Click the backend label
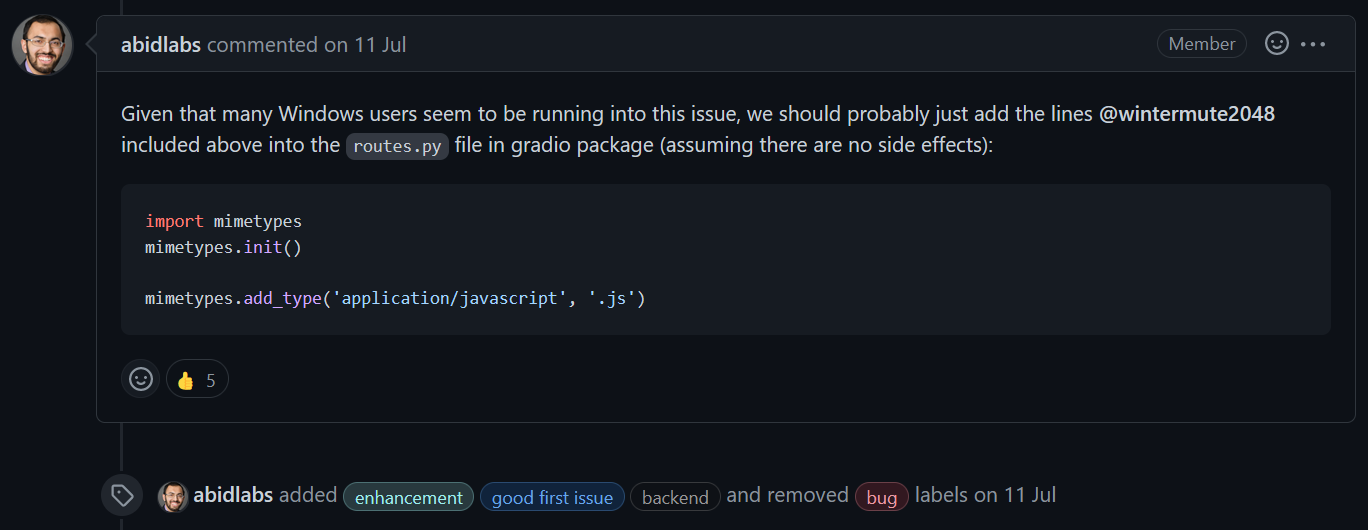Screen dimensions: 1368x530 coord(675,497)
